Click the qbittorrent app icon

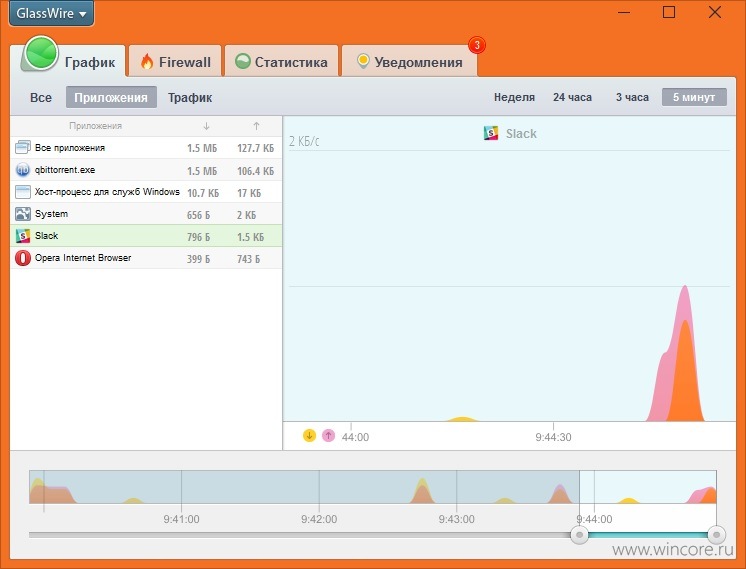(x=23, y=170)
